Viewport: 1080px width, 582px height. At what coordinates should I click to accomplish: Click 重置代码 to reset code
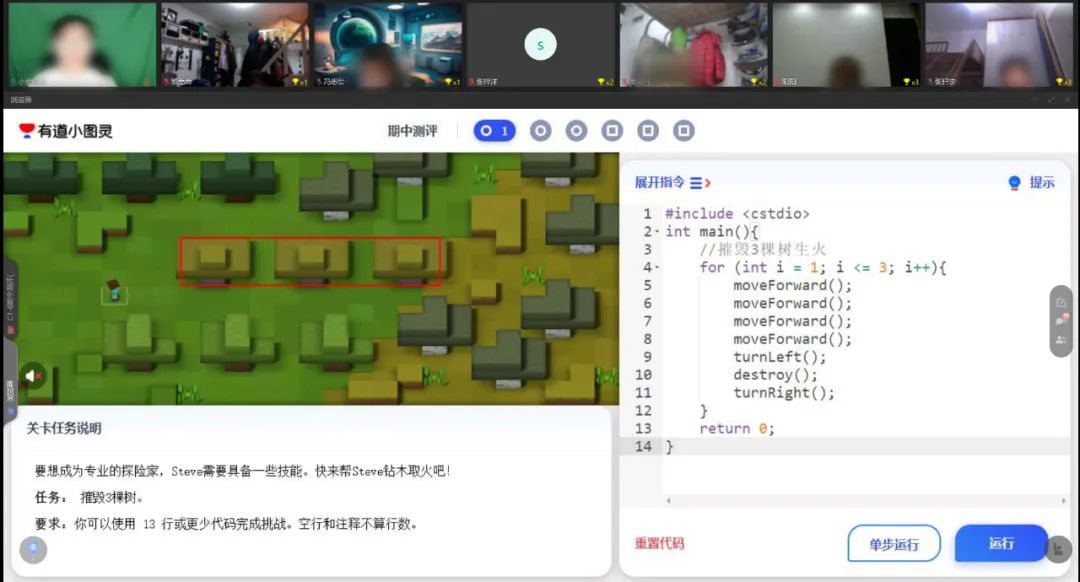point(659,543)
